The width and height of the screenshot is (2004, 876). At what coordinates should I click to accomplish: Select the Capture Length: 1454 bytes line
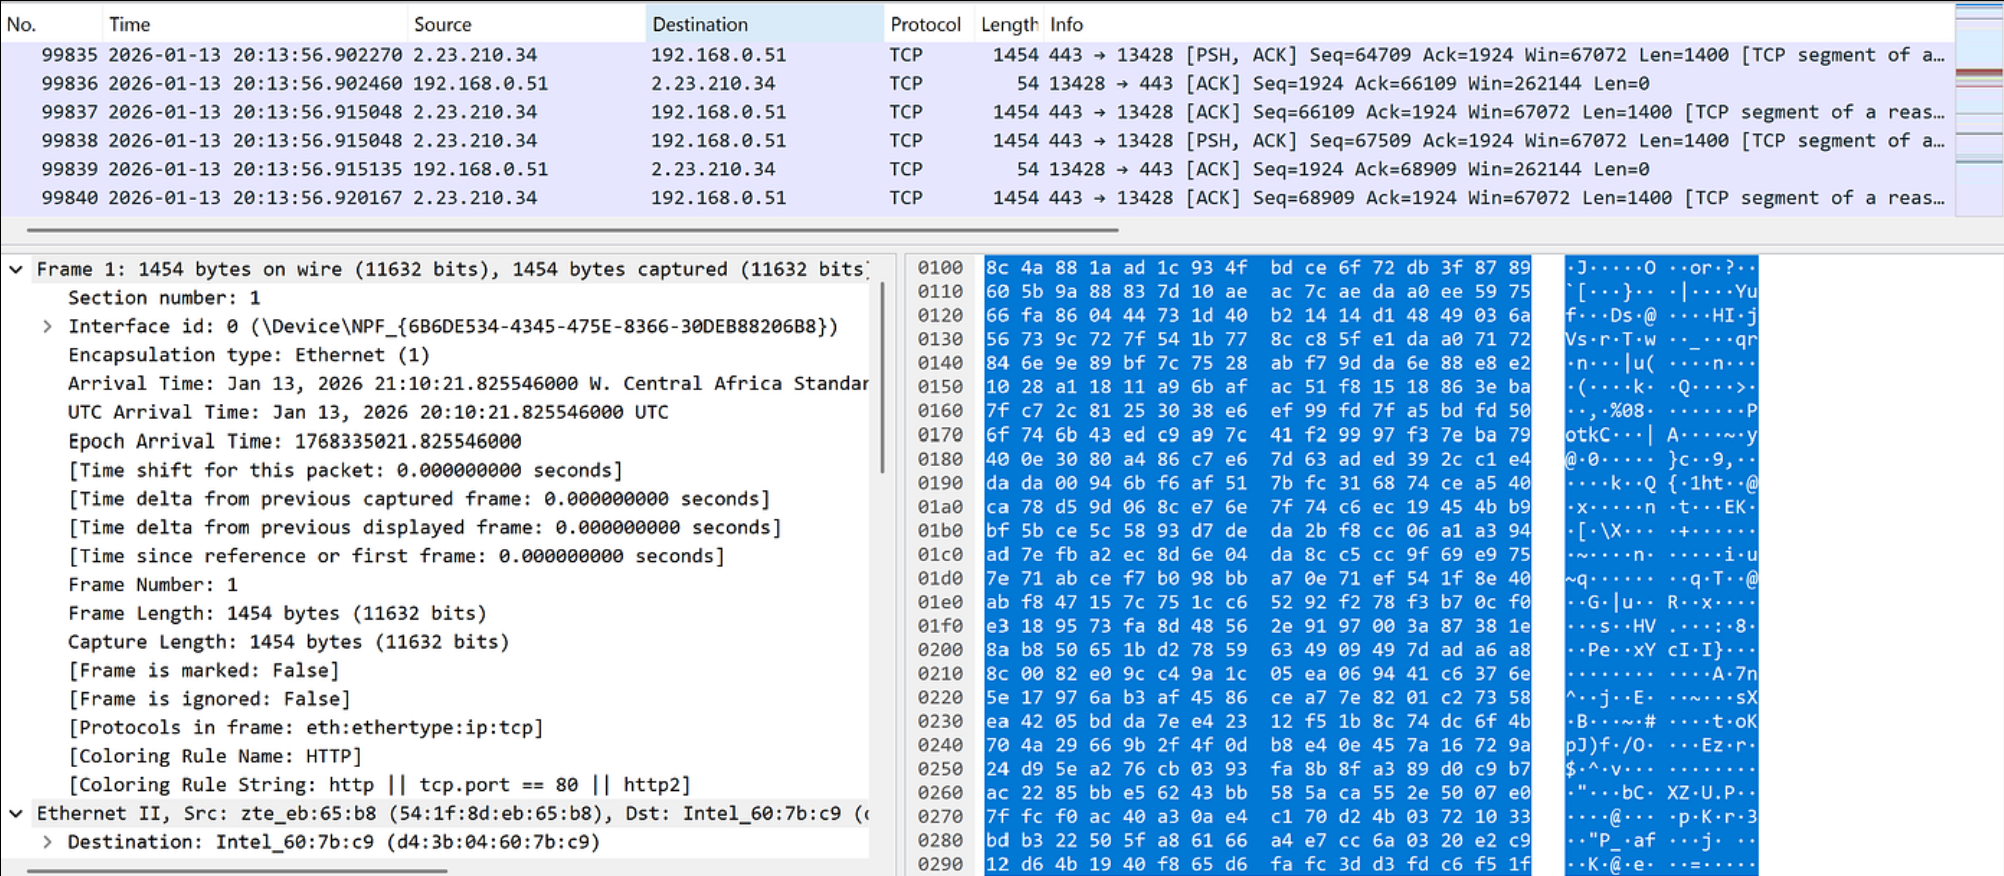pos(288,642)
